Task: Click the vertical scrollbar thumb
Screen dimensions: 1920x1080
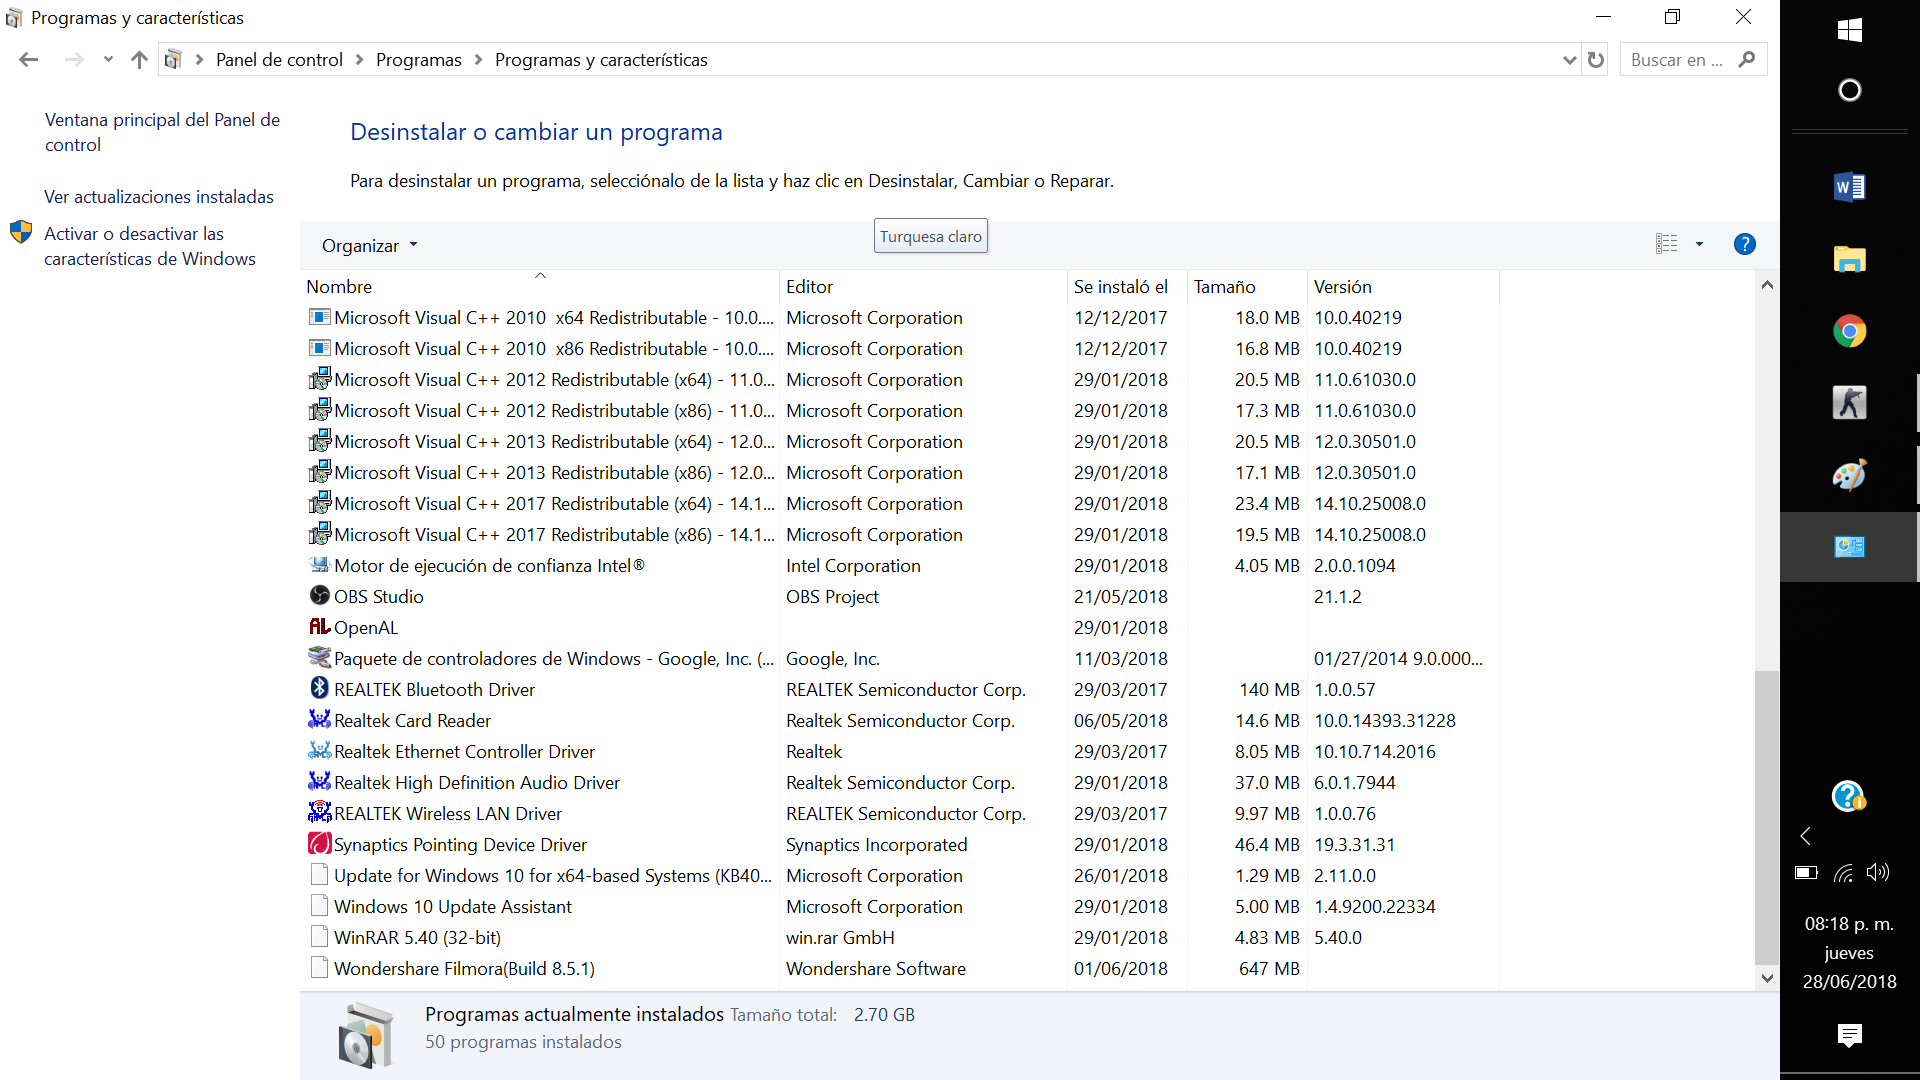Action: pyautogui.click(x=1767, y=819)
